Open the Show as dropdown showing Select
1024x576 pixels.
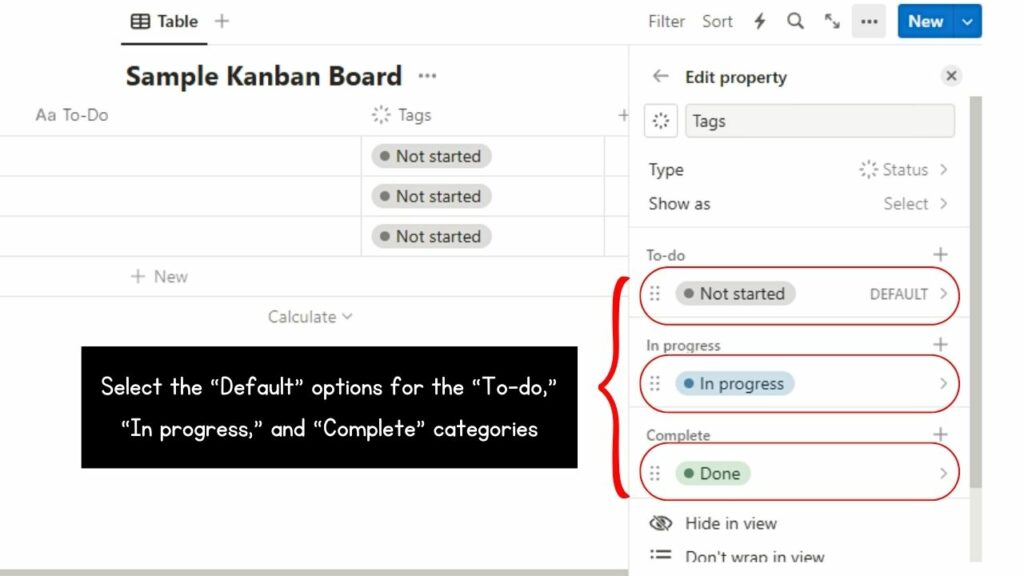(x=908, y=203)
